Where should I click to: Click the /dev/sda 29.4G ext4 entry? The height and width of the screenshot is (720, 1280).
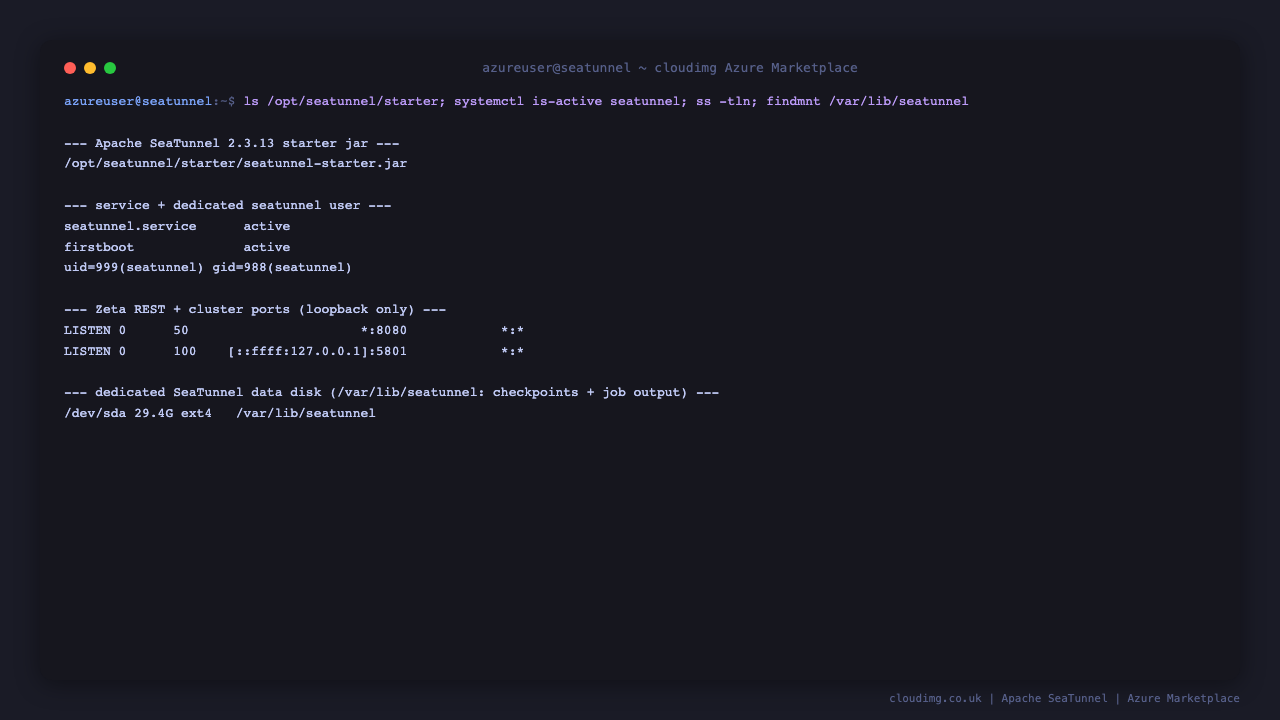pyautogui.click(x=138, y=413)
